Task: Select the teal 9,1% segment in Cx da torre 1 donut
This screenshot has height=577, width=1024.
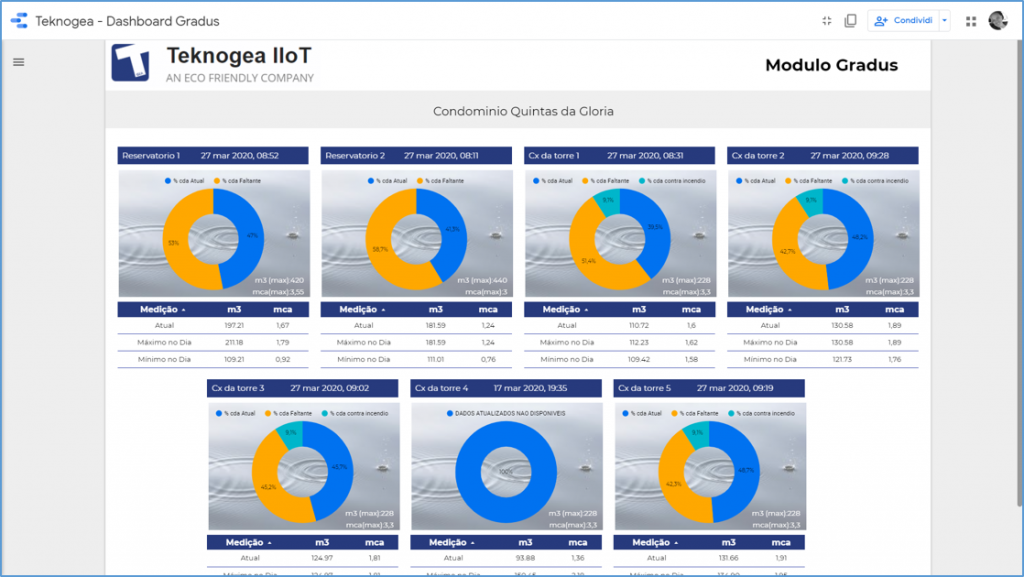Action: [x=609, y=200]
